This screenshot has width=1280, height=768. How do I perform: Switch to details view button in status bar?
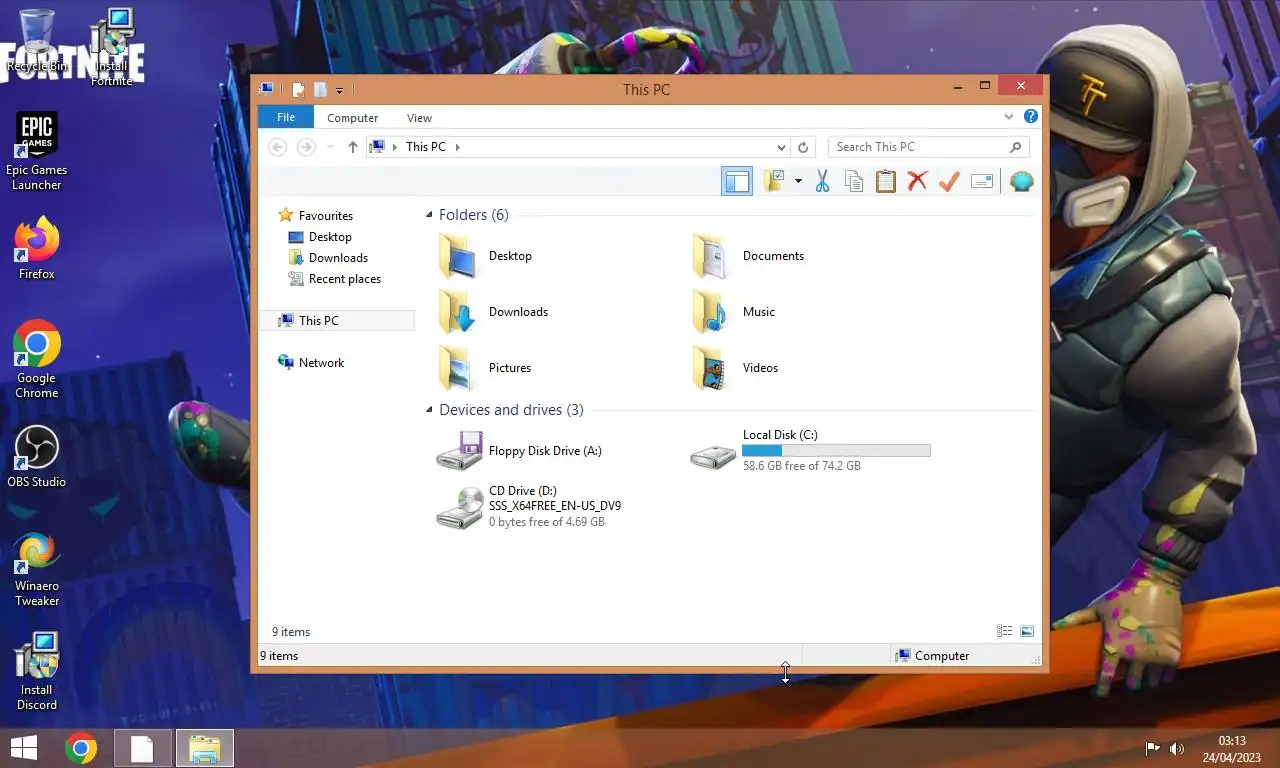click(1005, 631)
